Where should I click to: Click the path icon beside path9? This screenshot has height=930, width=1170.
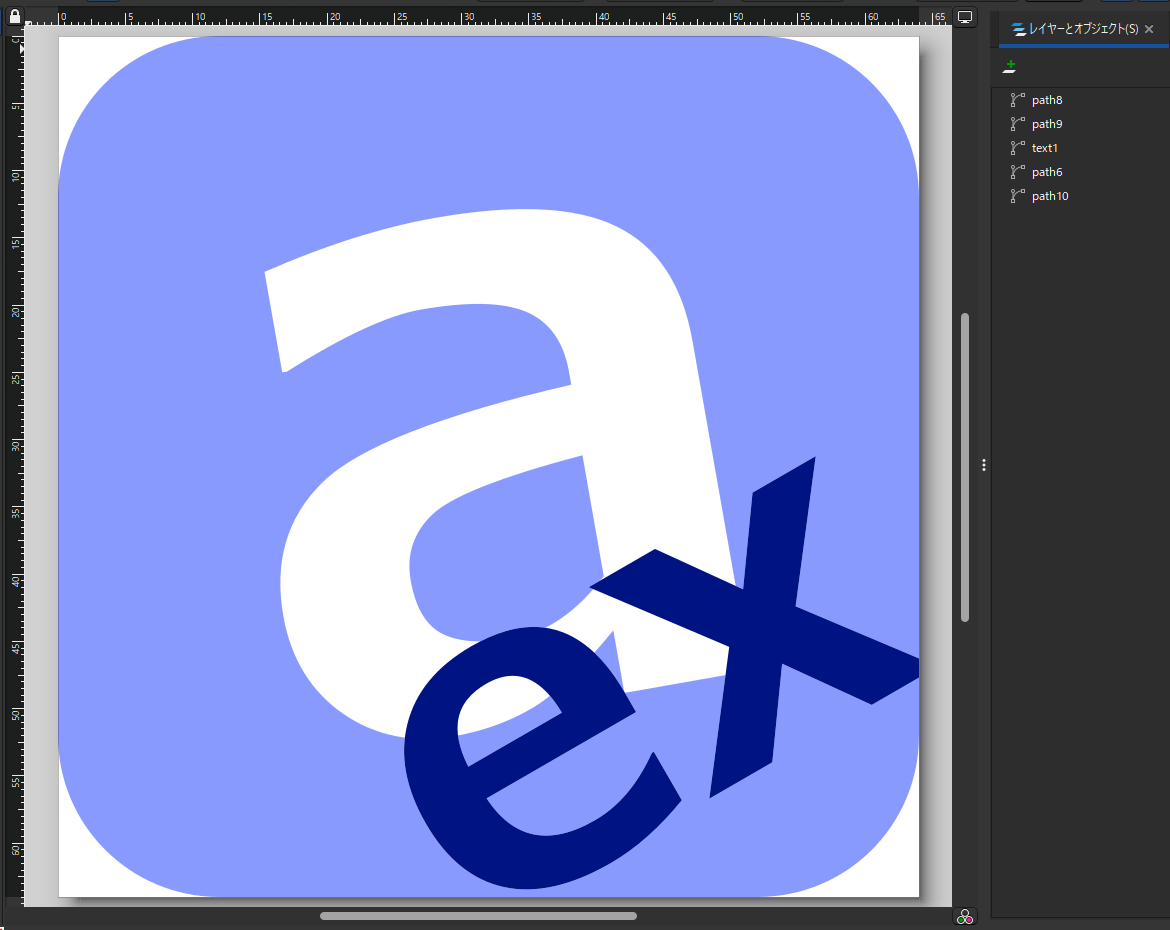[x=1018, y=124]
